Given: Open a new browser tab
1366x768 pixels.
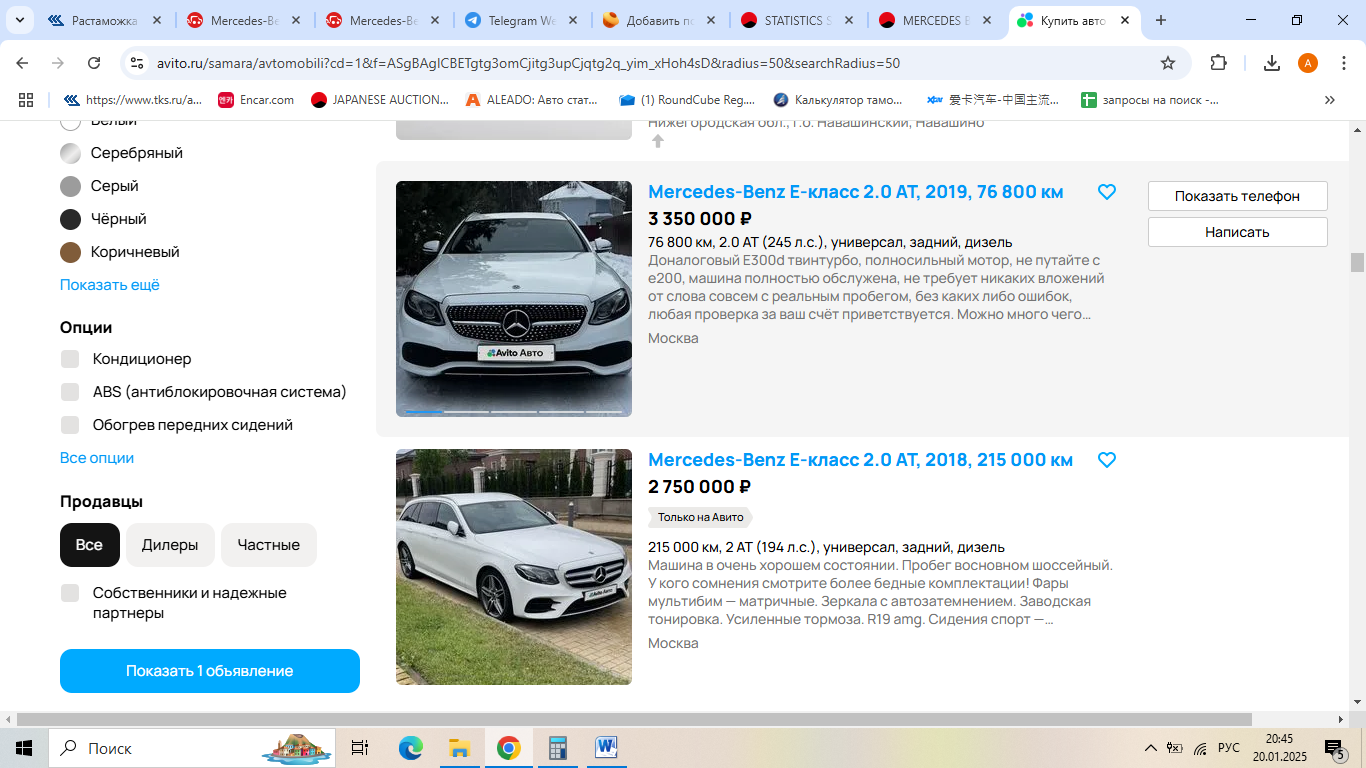Looking at the screenshot, I should pyautogui.click(x=1161, y=20).
